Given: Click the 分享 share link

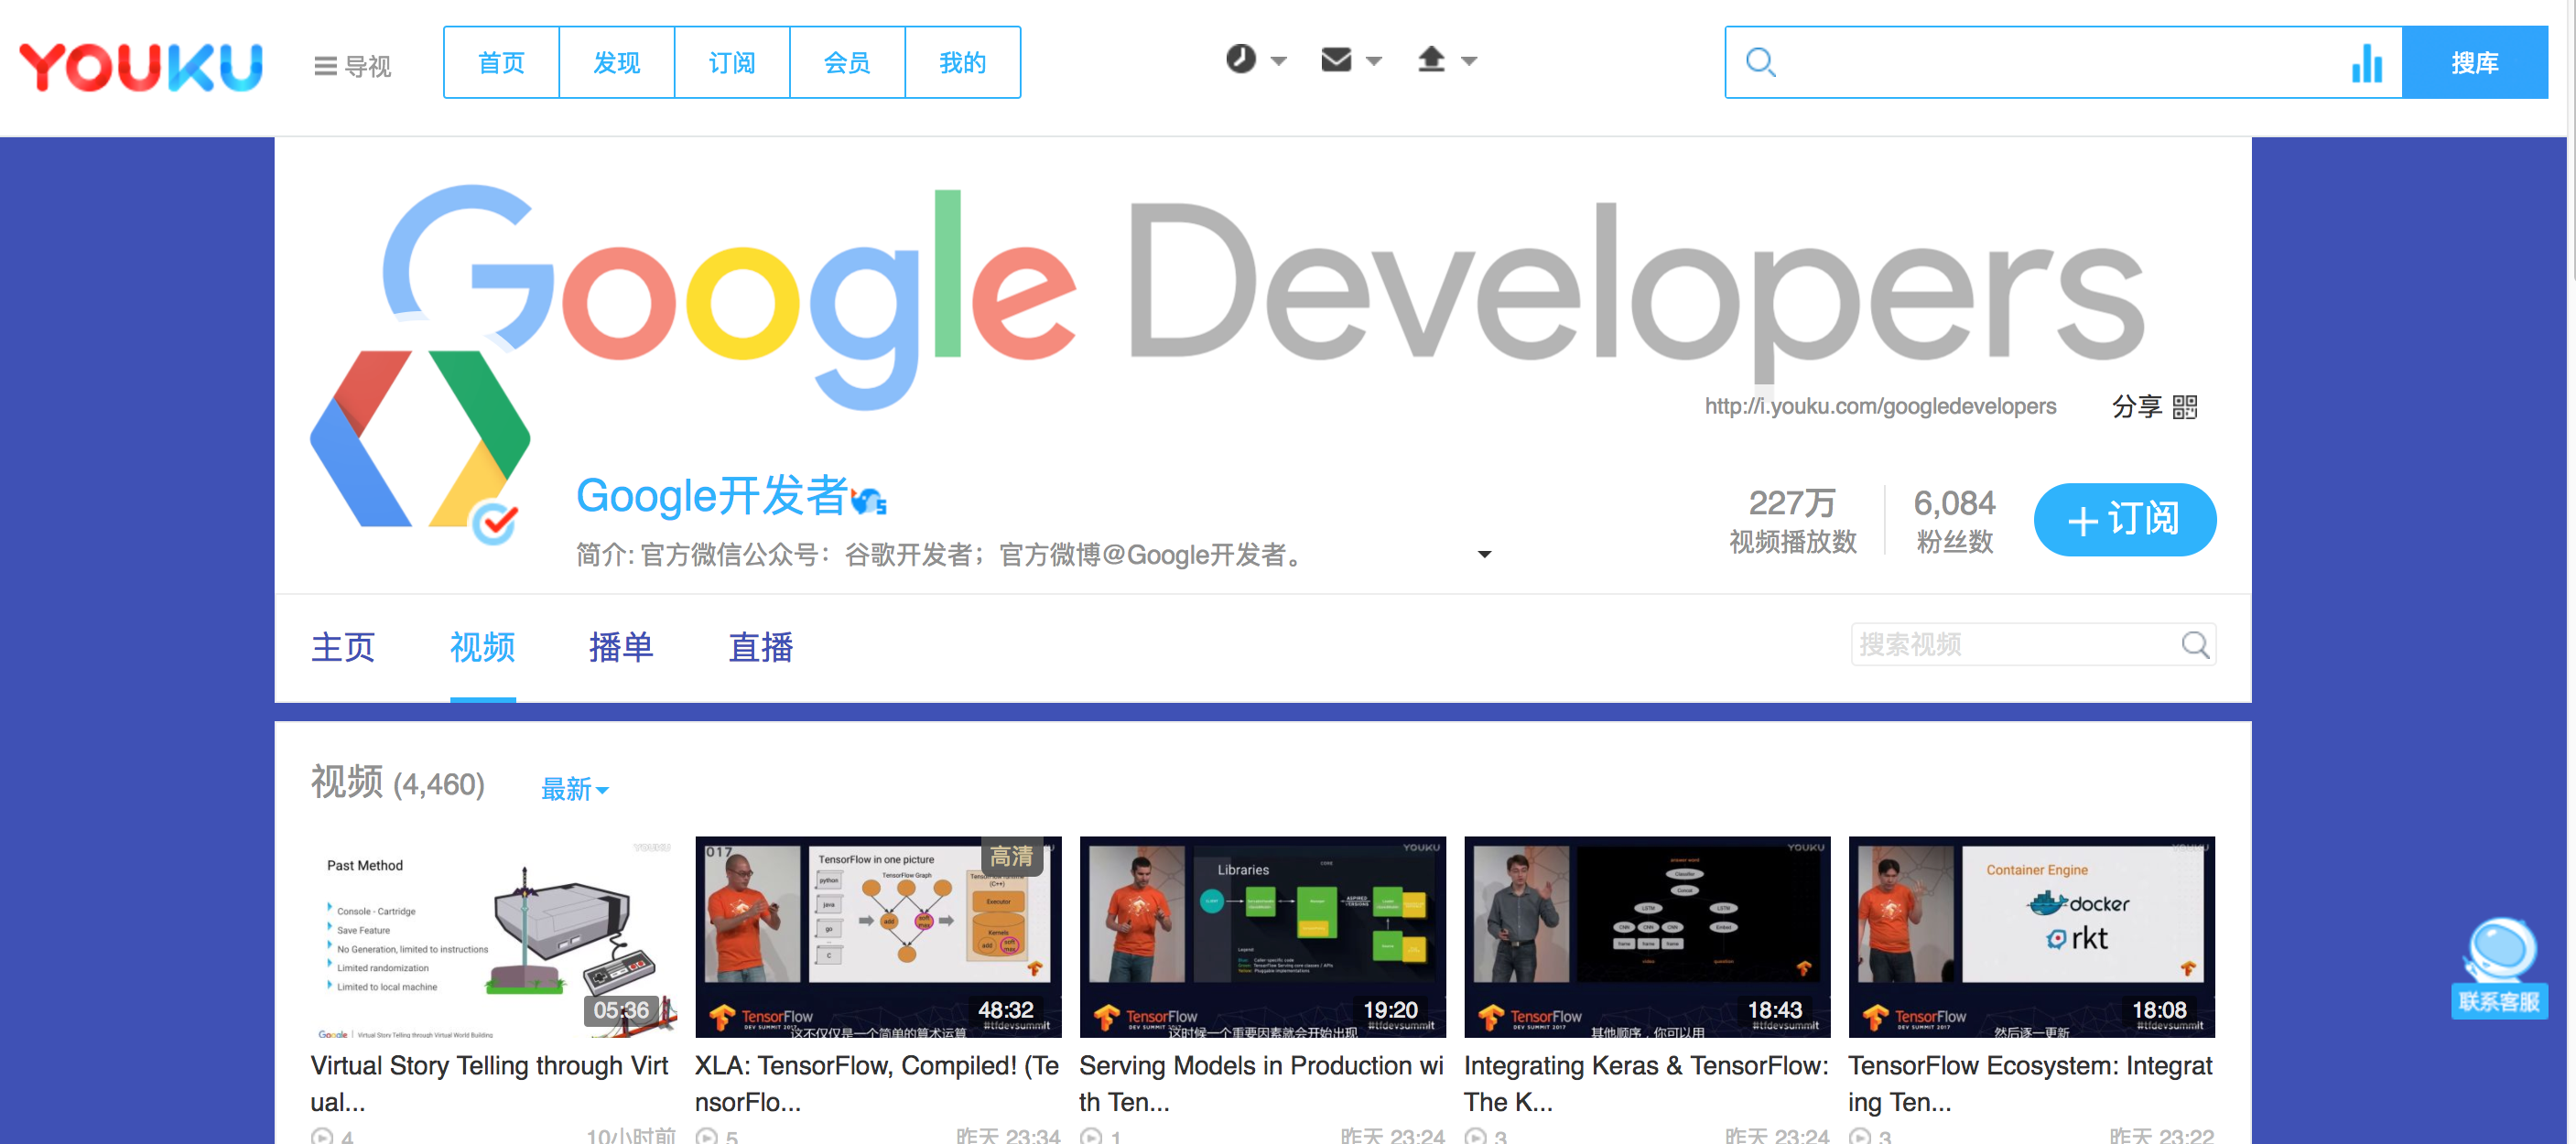Looking at the screenshot, I should coord(2136,407).
